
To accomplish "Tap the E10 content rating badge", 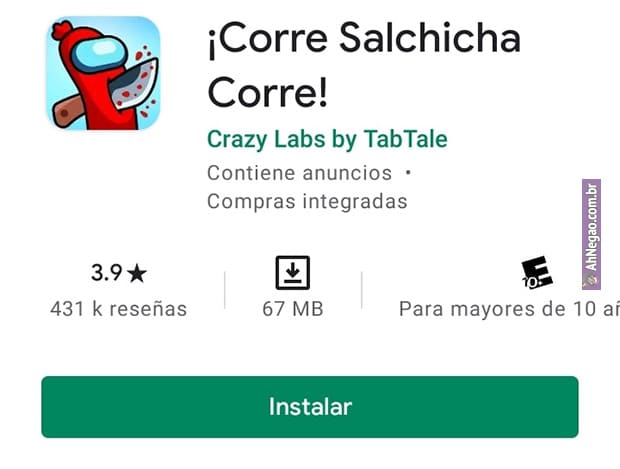I will click(536, 273).
